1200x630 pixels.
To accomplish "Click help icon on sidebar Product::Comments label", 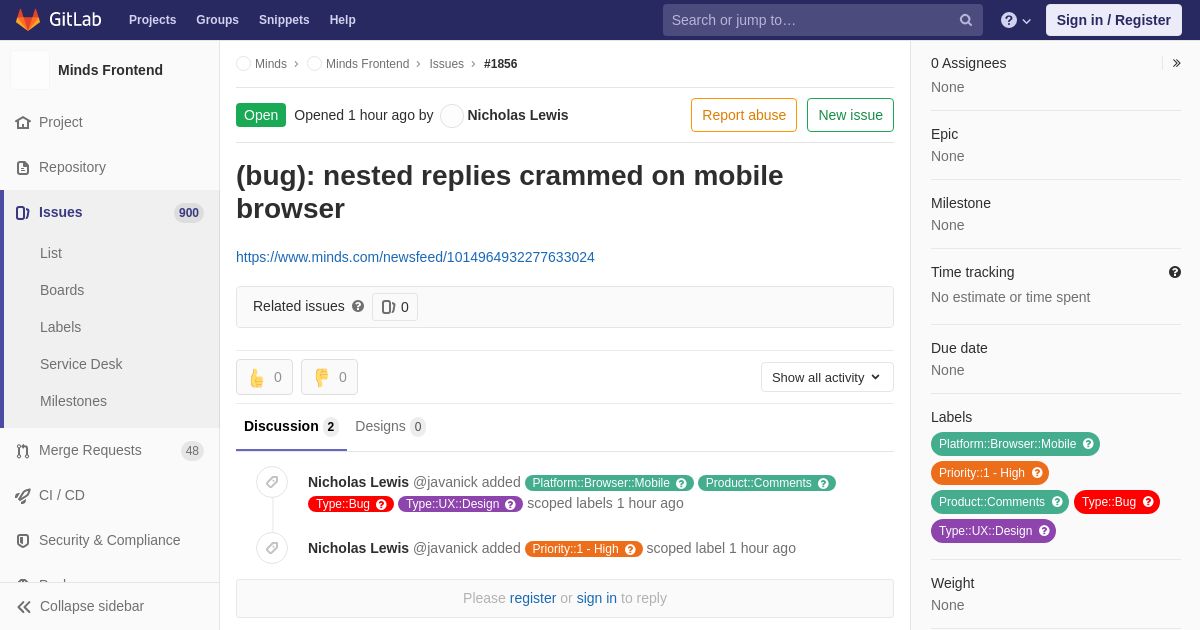I will point(1057,502).
